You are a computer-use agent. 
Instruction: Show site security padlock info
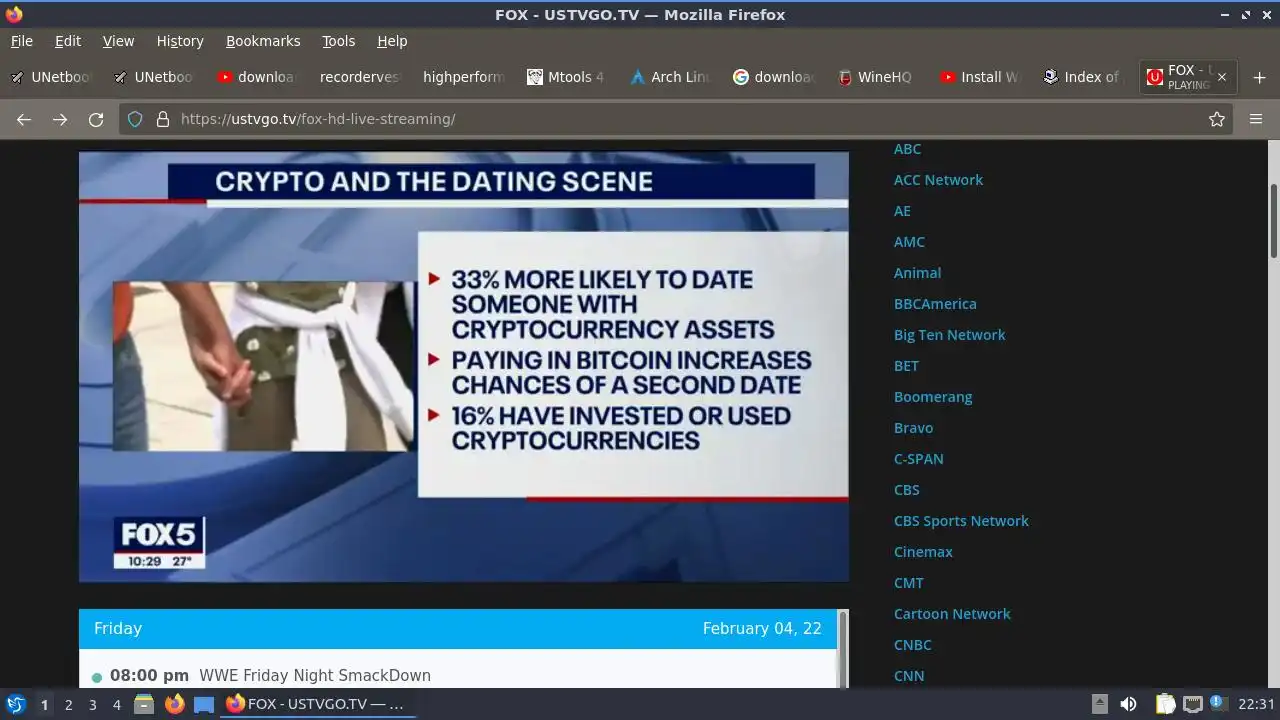click(x=162, y=119)
